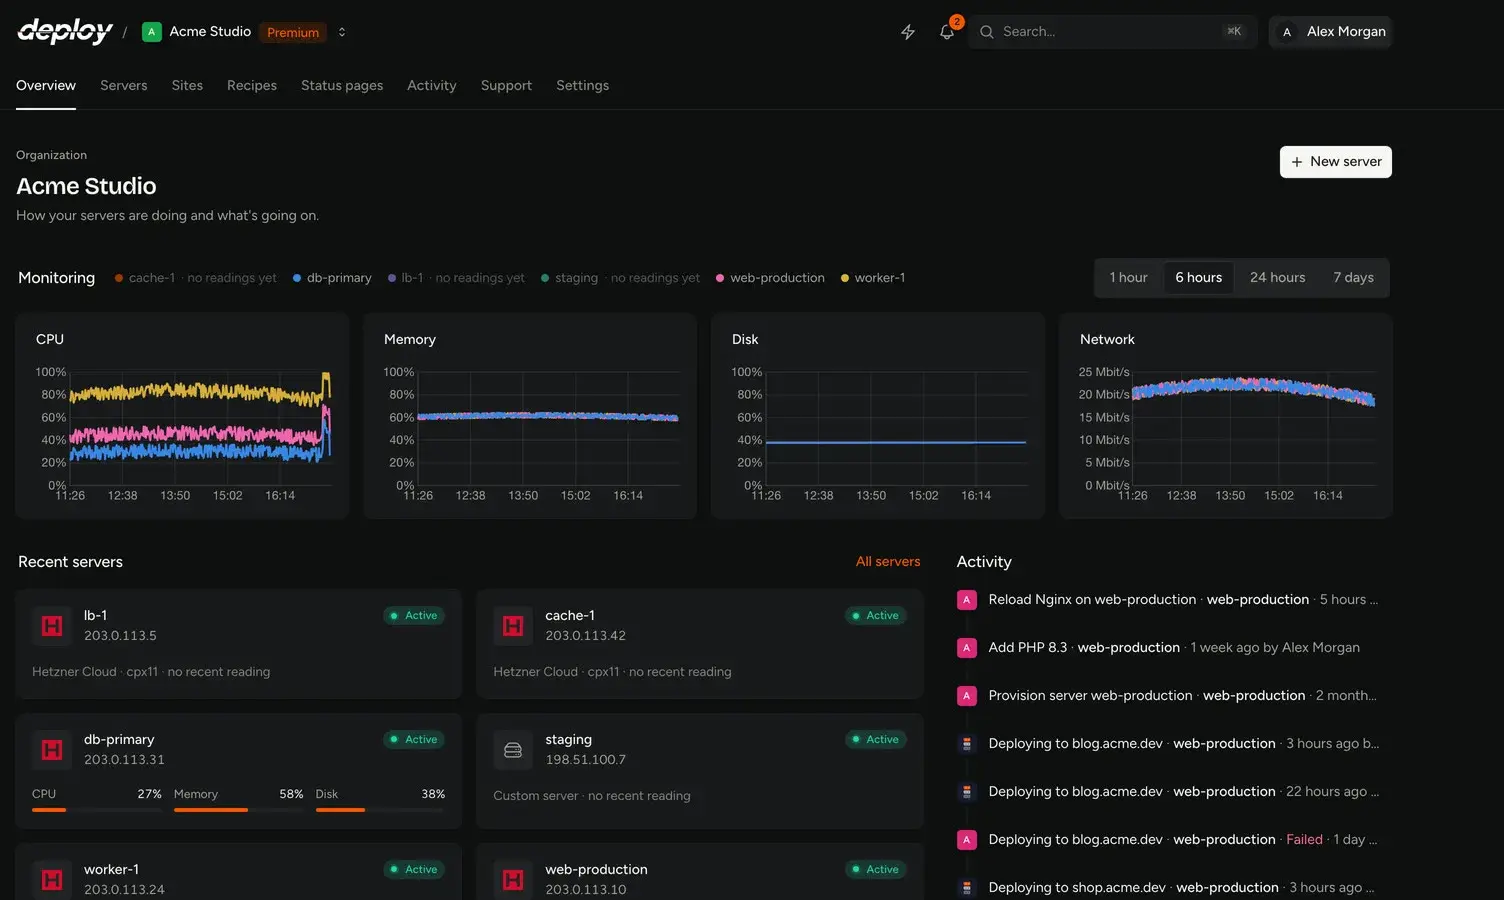Viewport: 1504px width, 900px height.
Task: Click the Hetzner icon on lb-1 card
Action: click(52, 626)
